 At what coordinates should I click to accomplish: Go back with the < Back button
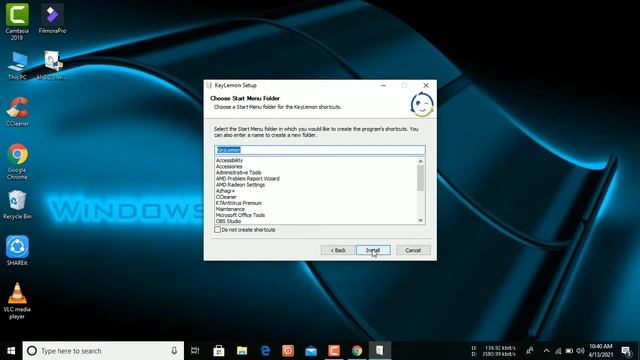point(338,250)
